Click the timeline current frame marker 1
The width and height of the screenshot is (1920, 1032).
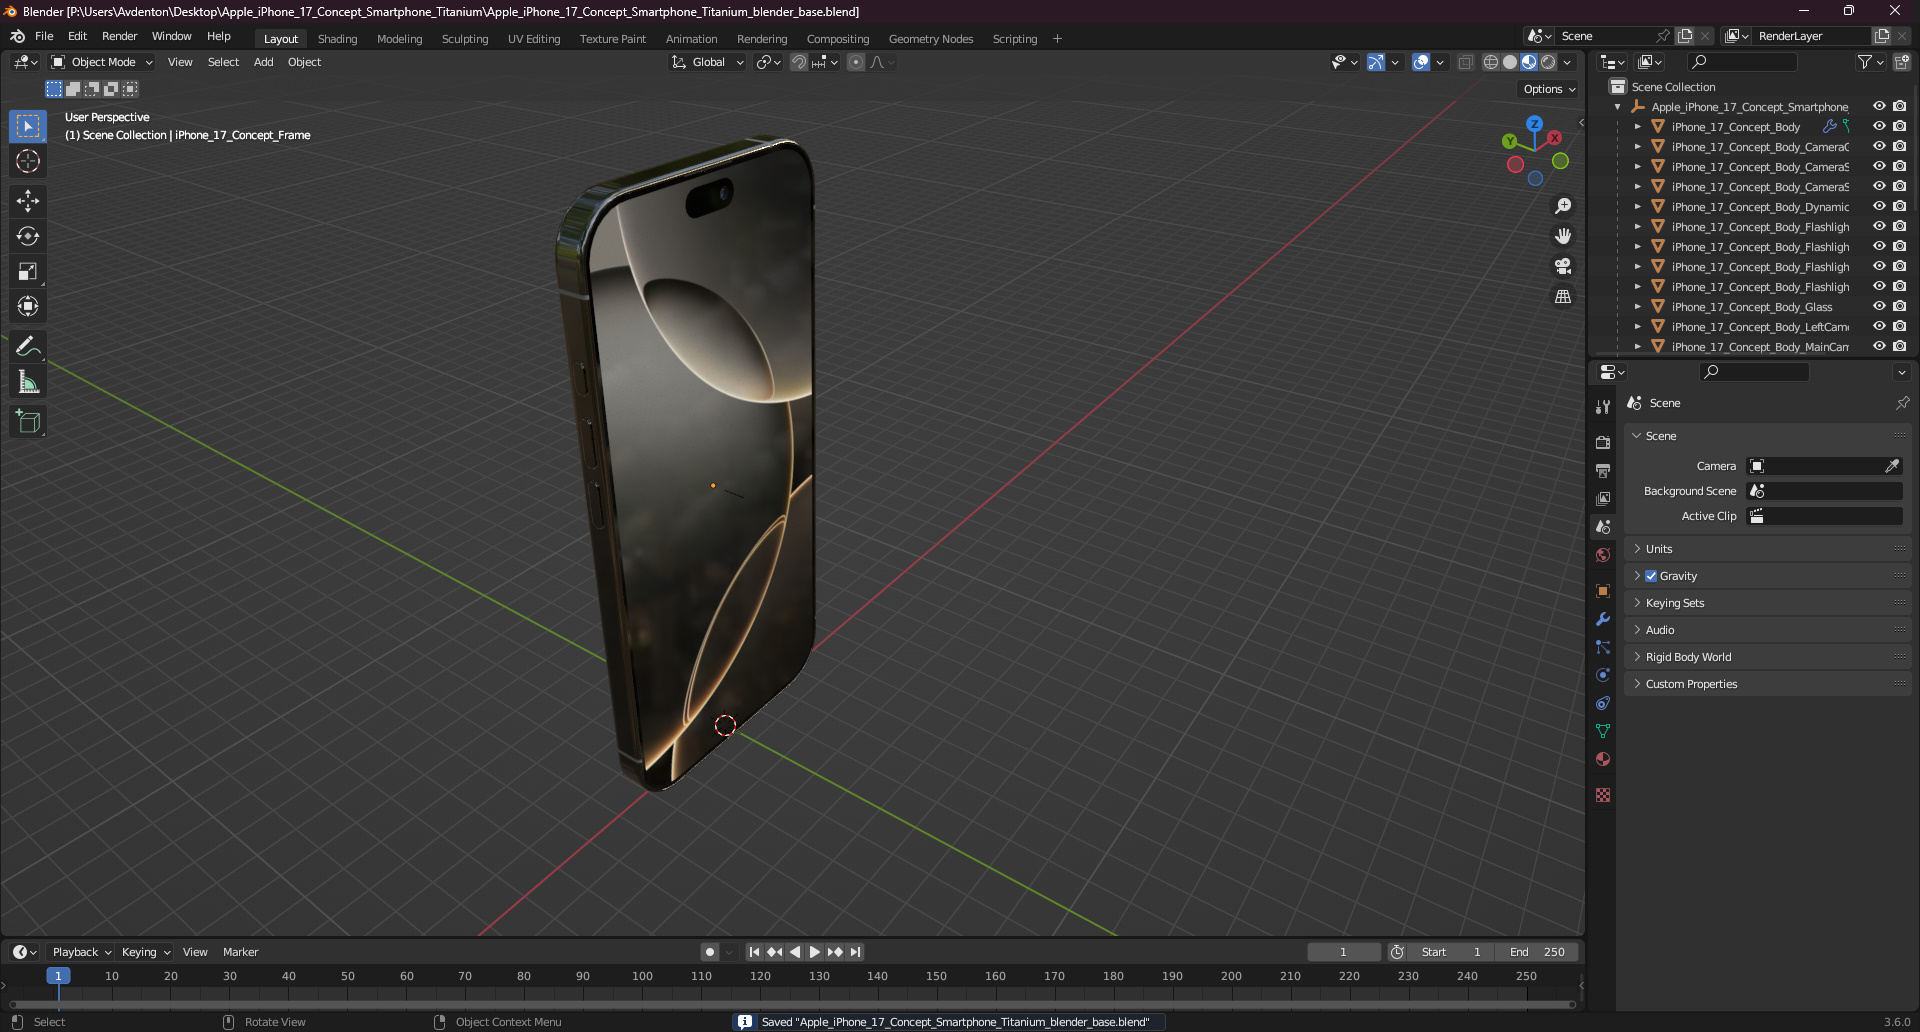click(x=58, y=976)
